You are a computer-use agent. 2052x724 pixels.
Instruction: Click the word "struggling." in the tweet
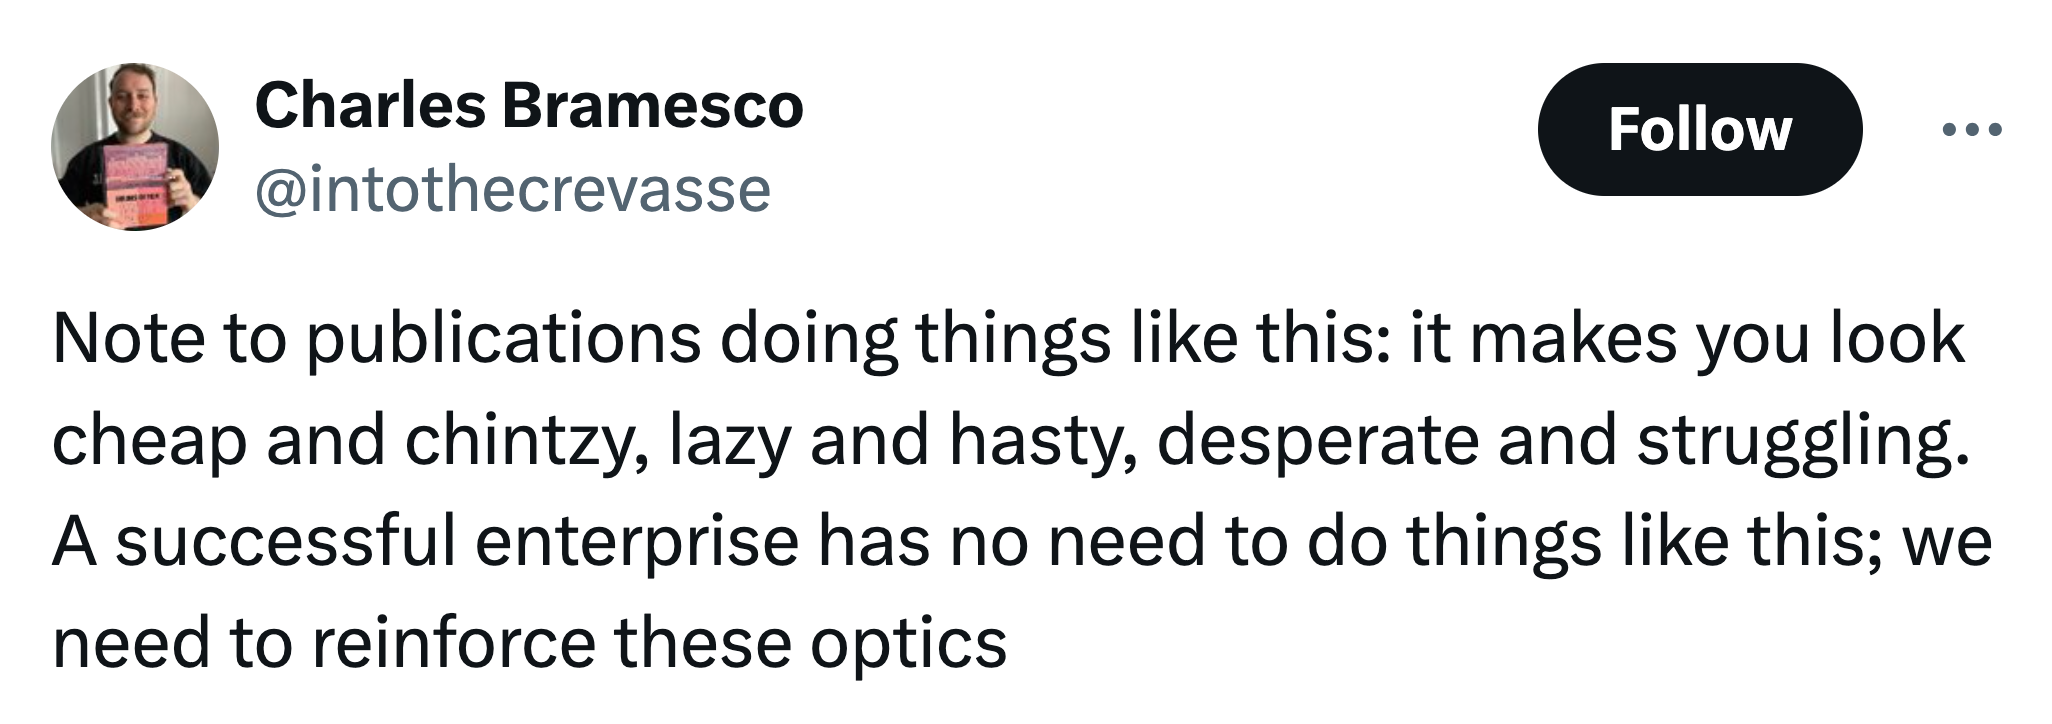click(1803, 443)
